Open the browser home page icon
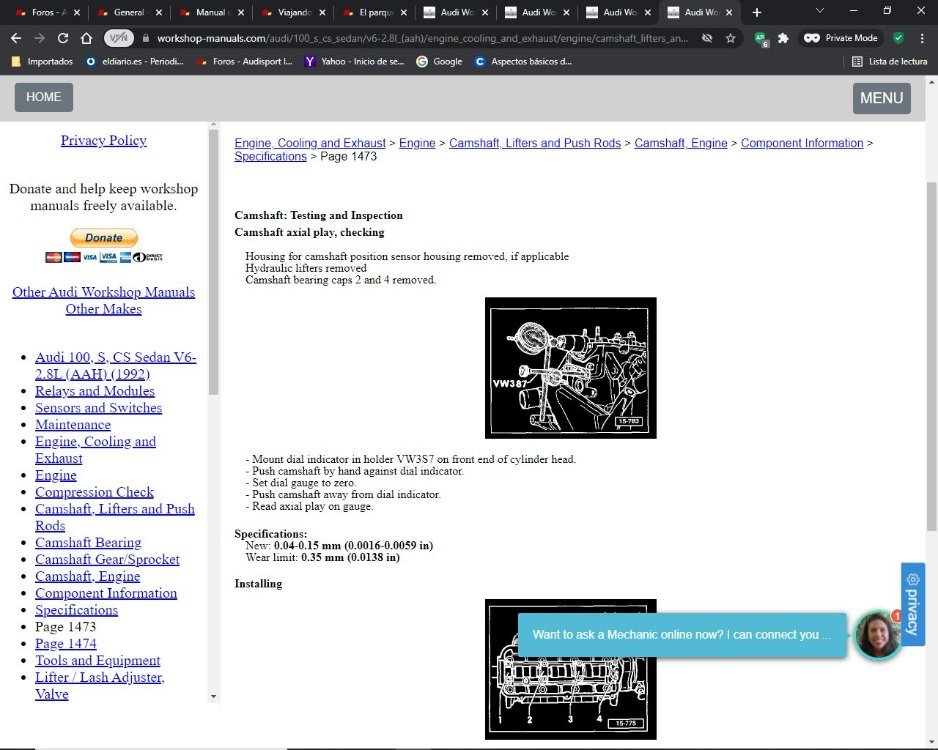 pyautogui.click(x=87, y=38)
